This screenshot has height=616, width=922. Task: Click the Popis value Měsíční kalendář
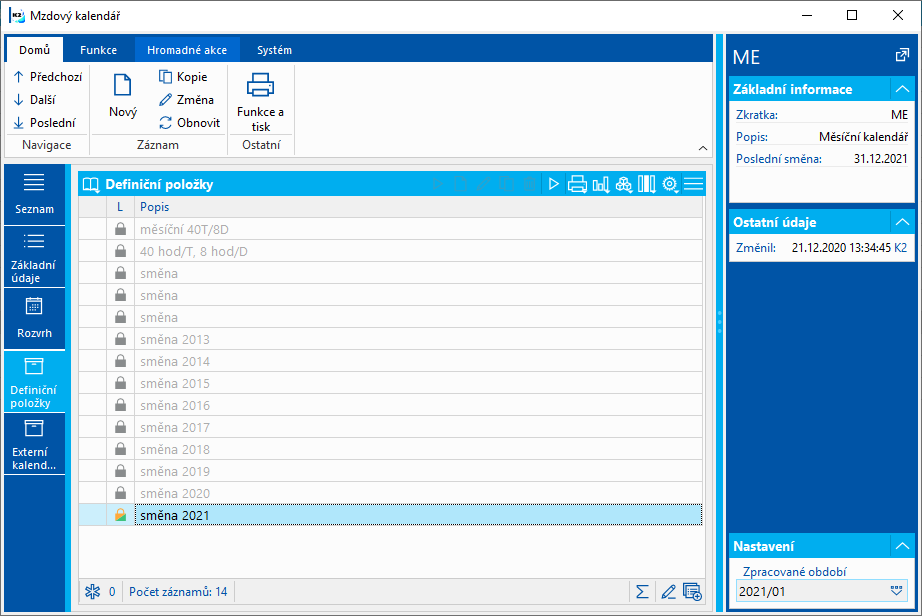coord(863,137)
